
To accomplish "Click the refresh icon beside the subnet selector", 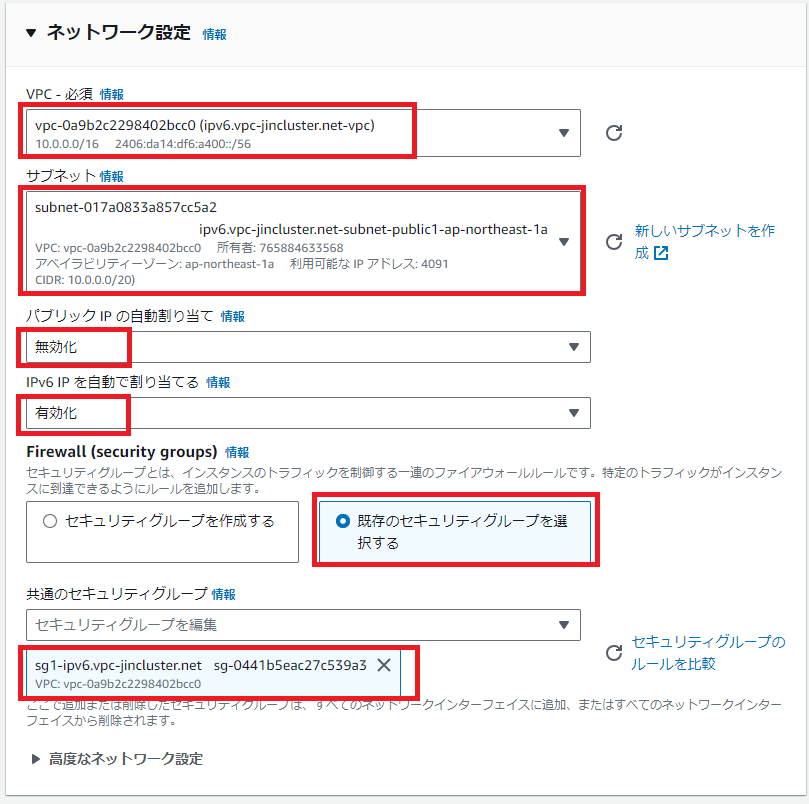I will coord(614,241).
